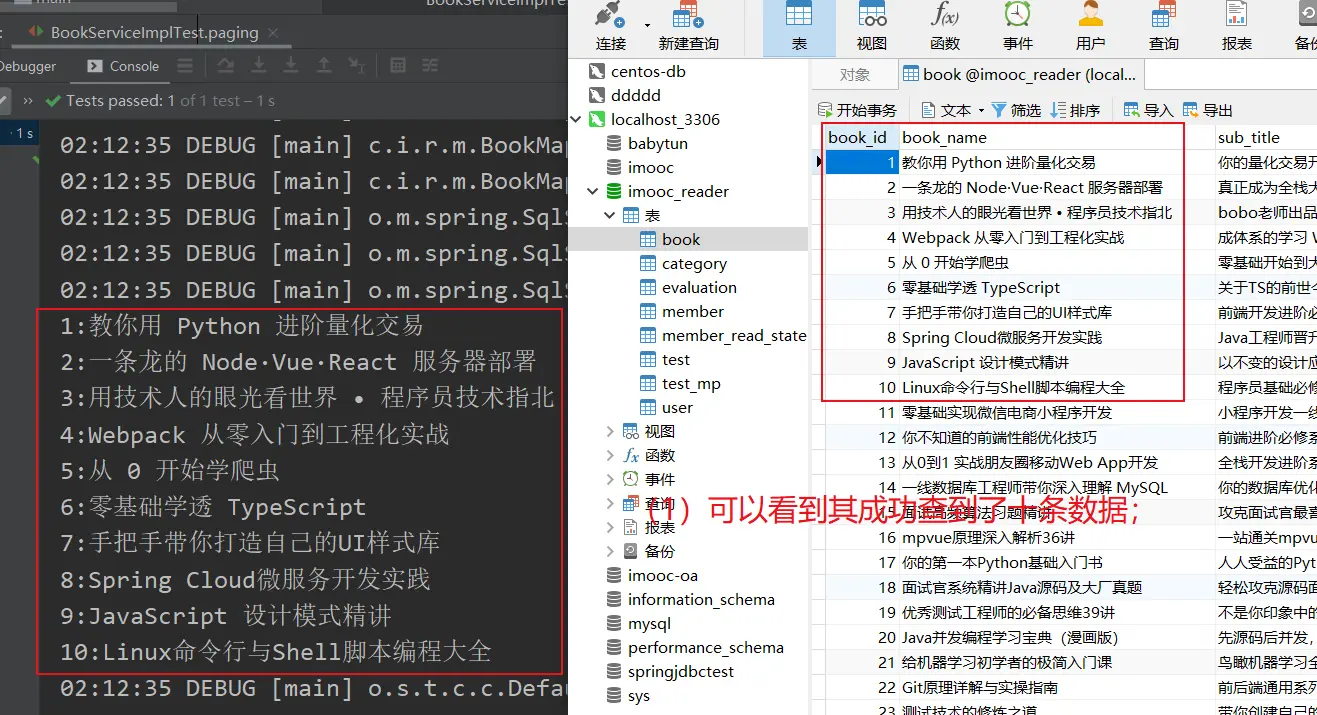
Task: Select the BookServiceImplTest.paging run tab
Action: pyautogui.click(x=154, y=33)
